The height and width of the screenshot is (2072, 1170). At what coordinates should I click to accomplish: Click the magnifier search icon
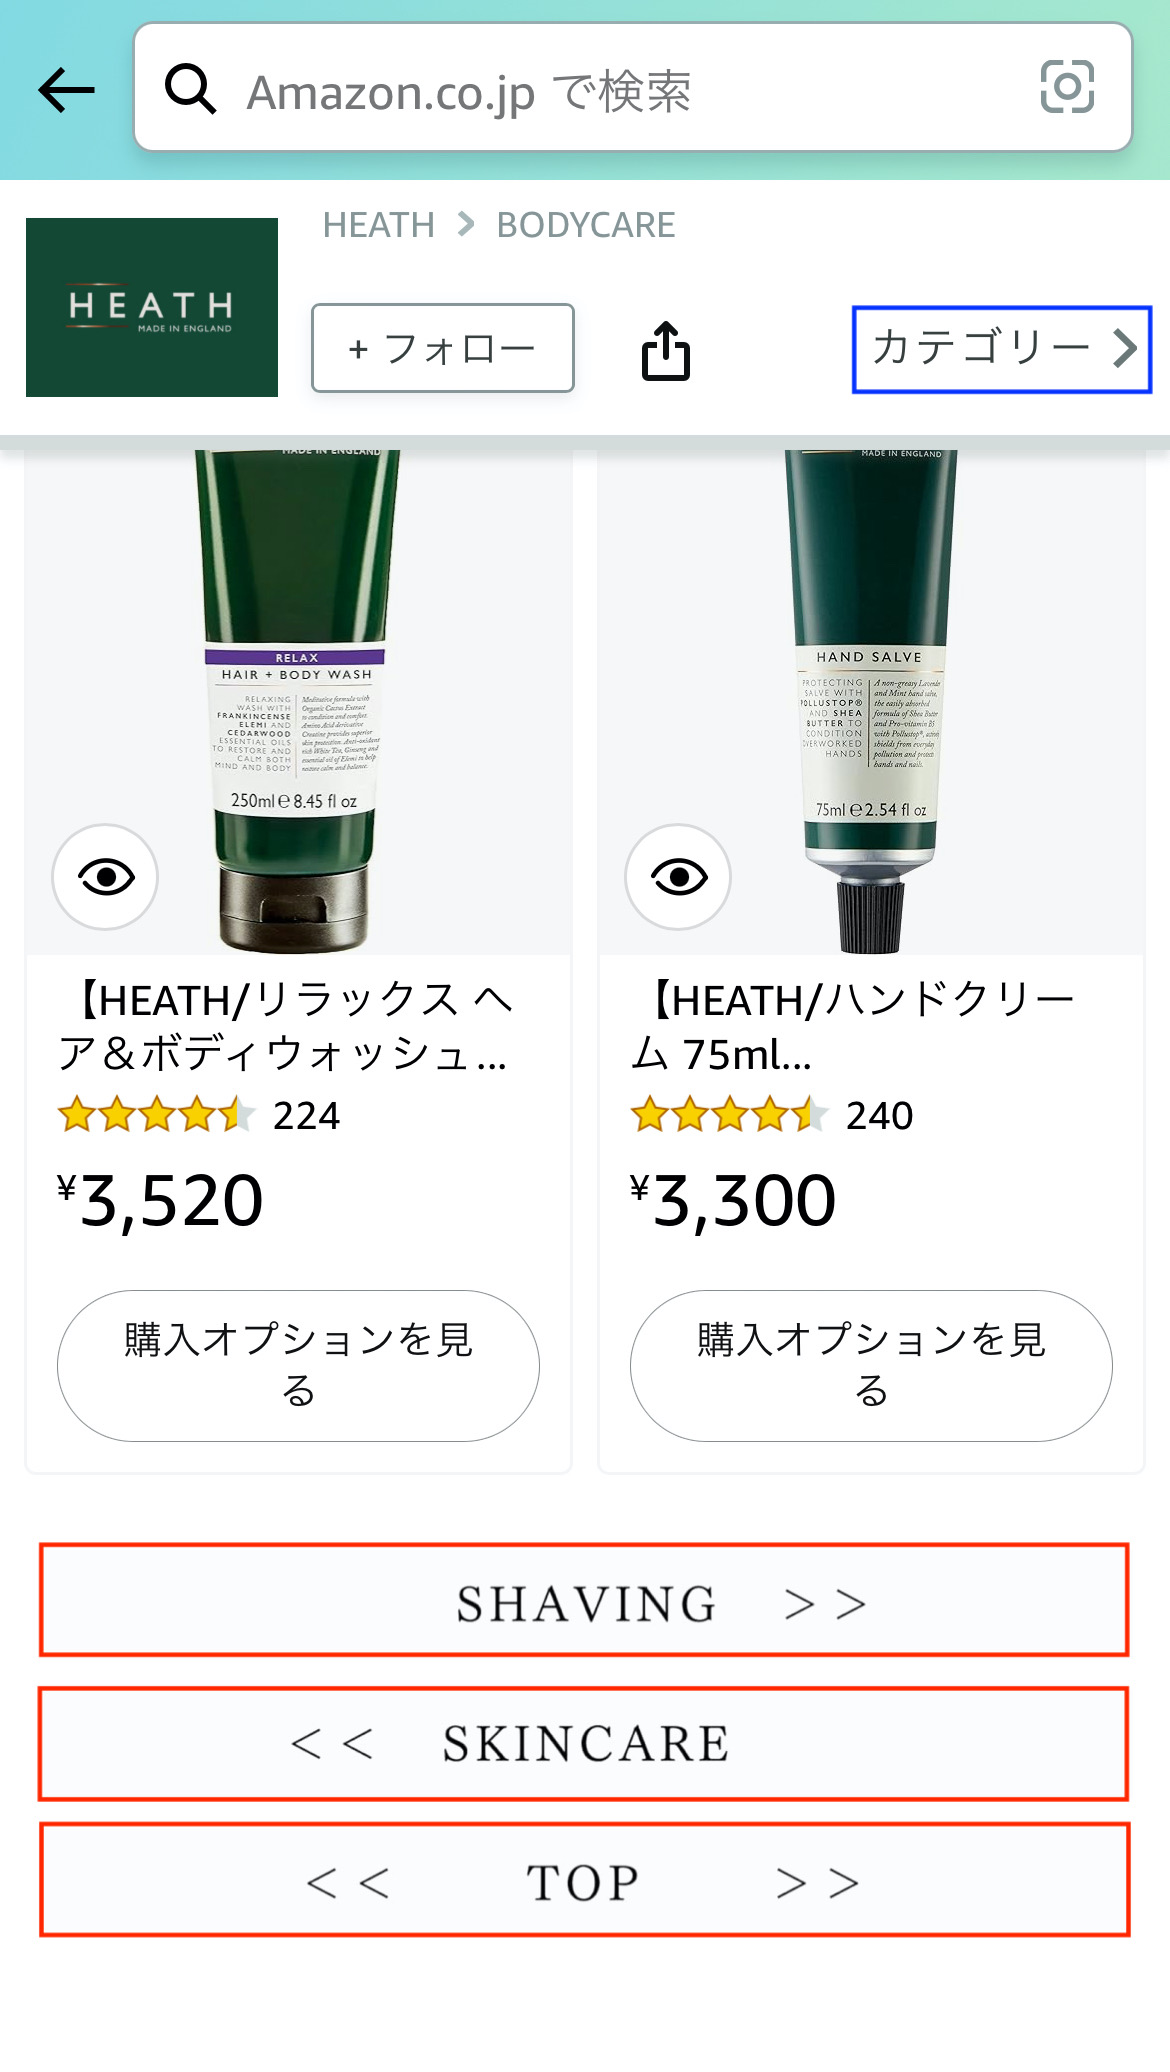[190, 89]
